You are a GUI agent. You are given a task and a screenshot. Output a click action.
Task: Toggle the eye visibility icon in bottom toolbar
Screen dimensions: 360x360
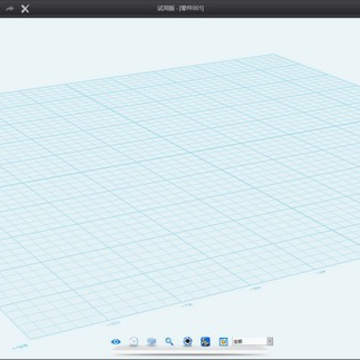tap(116, 342)
